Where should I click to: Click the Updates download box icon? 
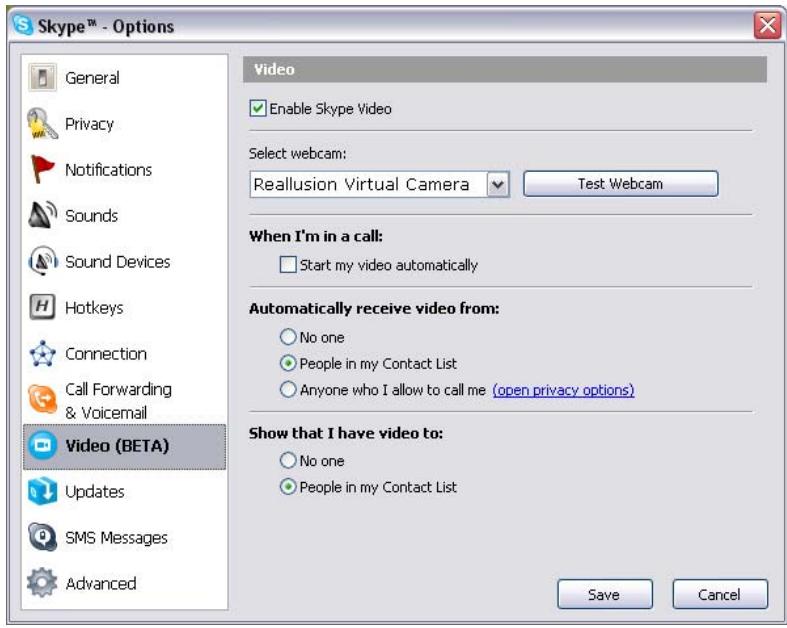coord(42,491)
